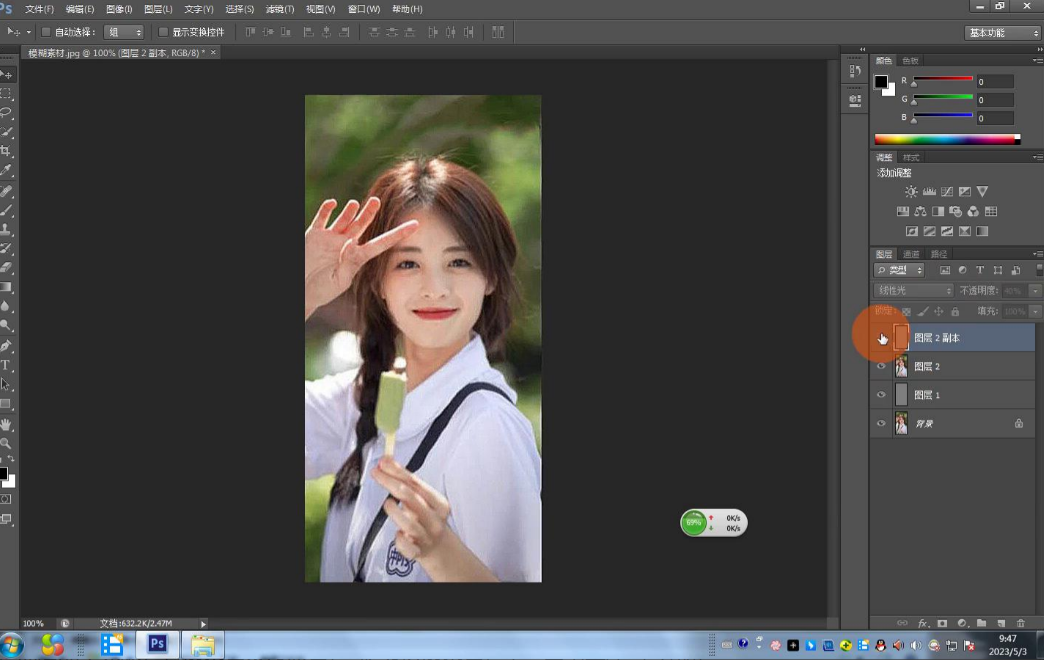Screen dimensions: 1044x660
Task: Add a Color Balance adjustment
Action: point(920,212)
